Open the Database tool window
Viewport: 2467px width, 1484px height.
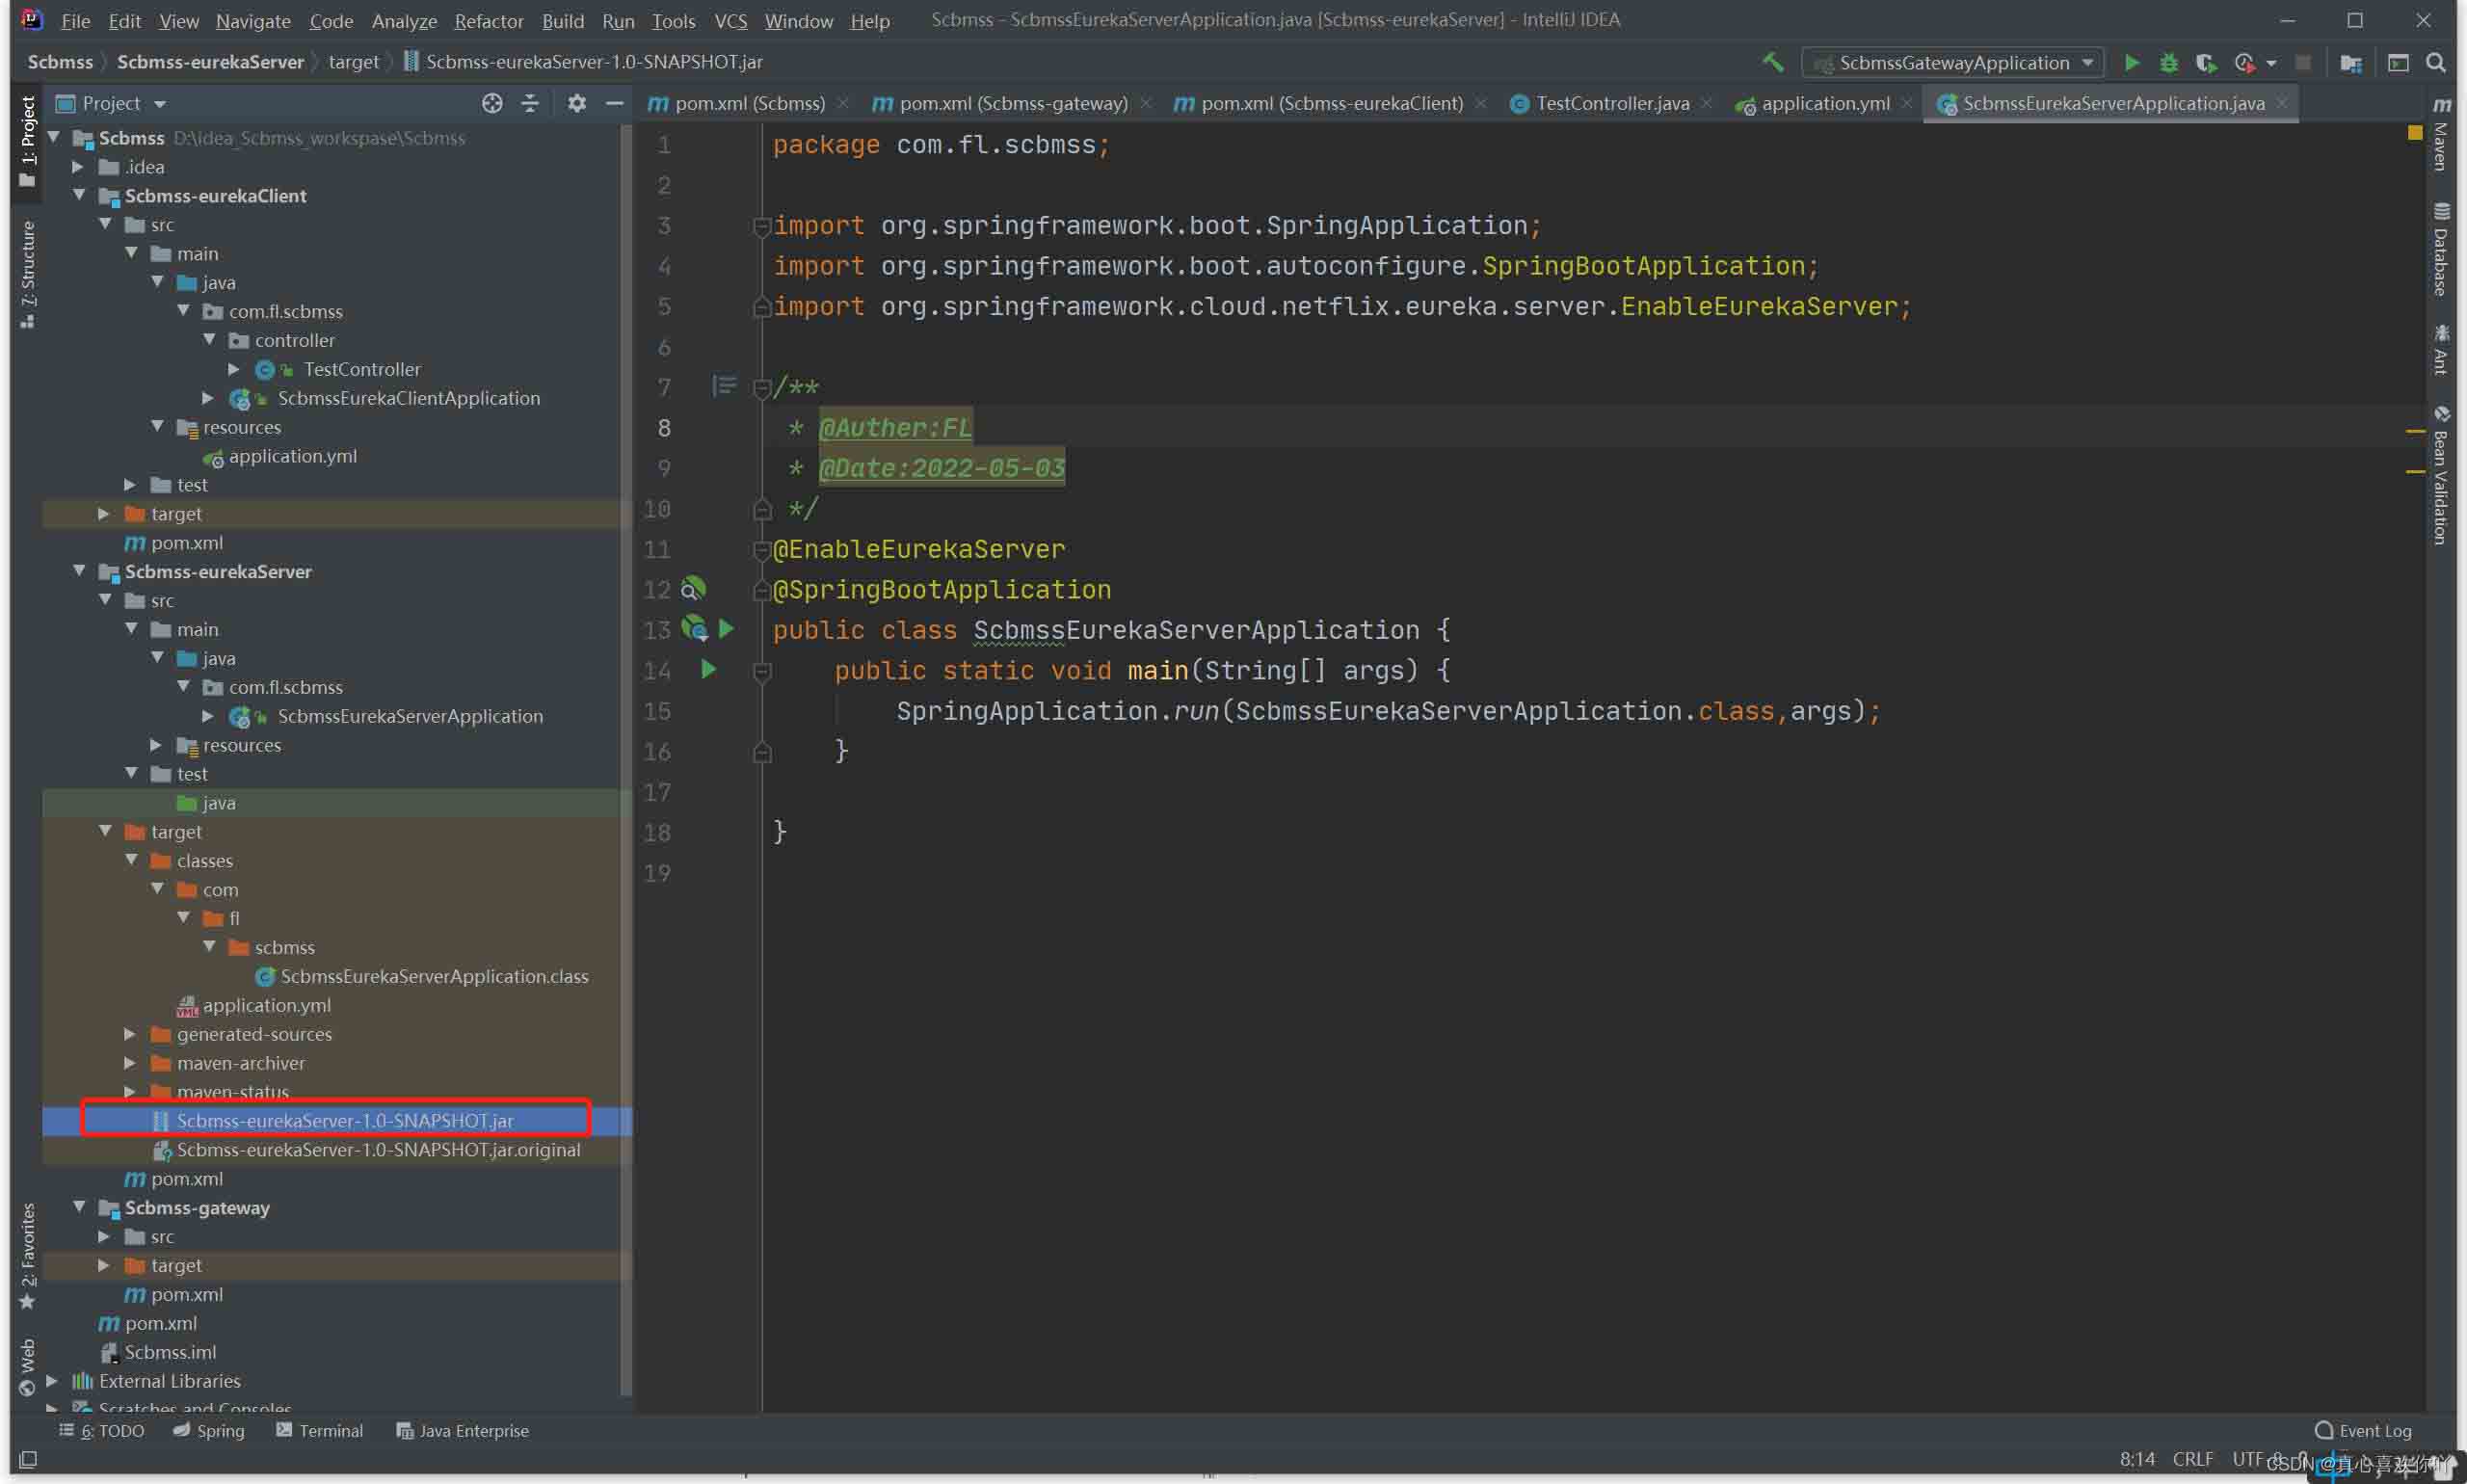[2441, 250]
